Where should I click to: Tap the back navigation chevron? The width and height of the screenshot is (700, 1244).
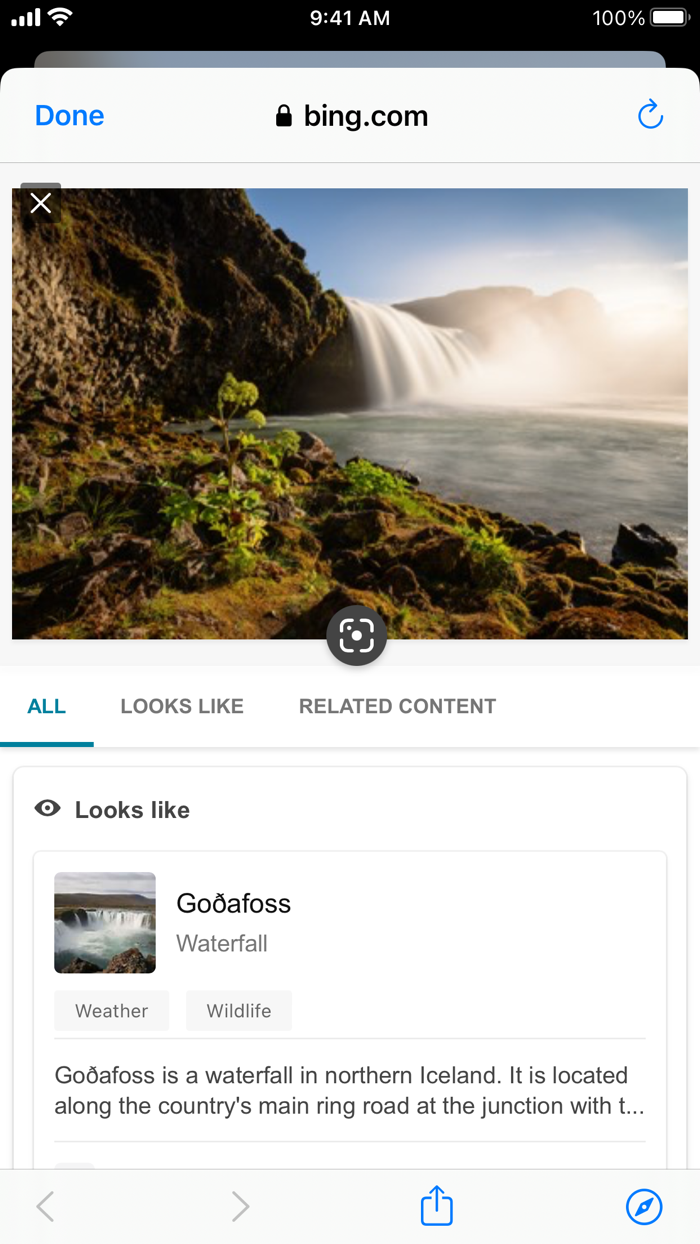(45, 1206)
